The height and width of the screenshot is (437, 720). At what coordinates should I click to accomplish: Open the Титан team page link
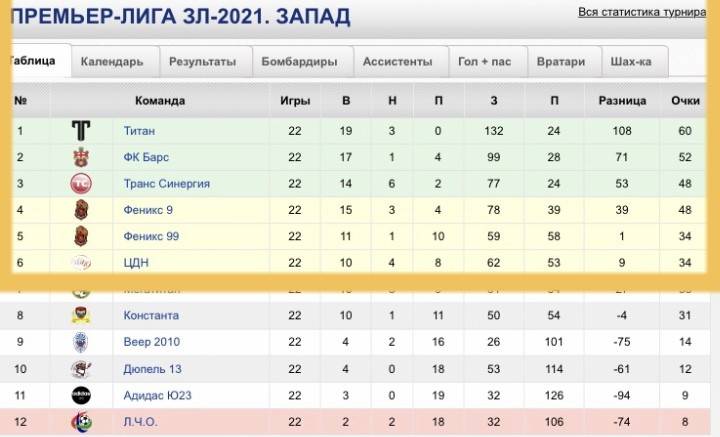[x=139, y=131]
